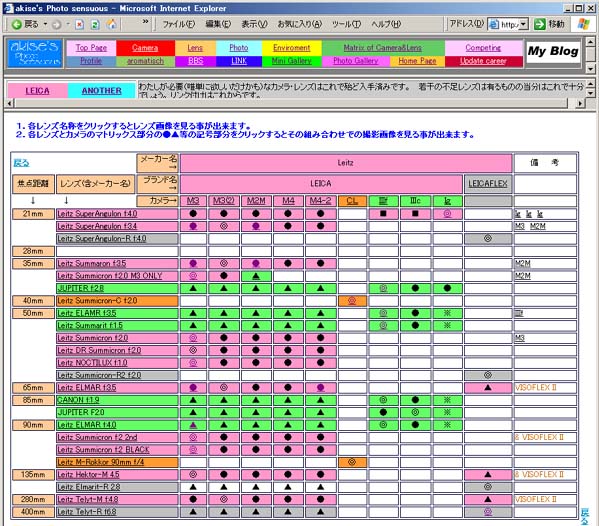
Task: Click the akise's Photo Sensuous logo
Action: [35, 53]
